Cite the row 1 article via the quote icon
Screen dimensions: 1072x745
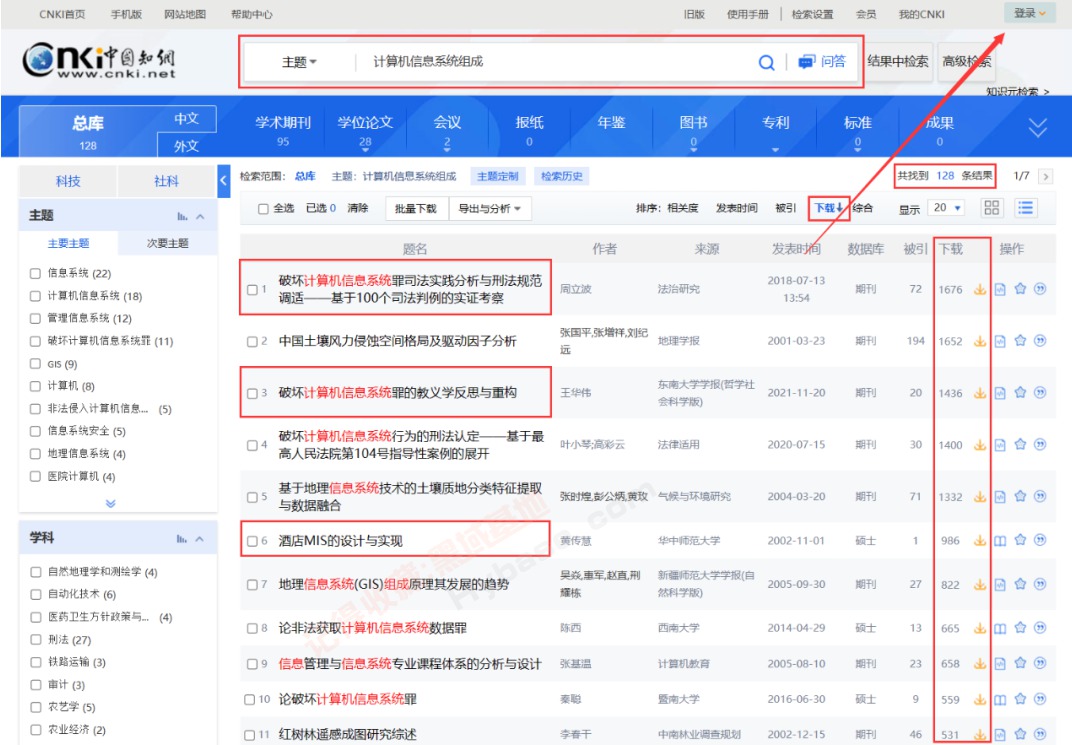coord(1040,289)
